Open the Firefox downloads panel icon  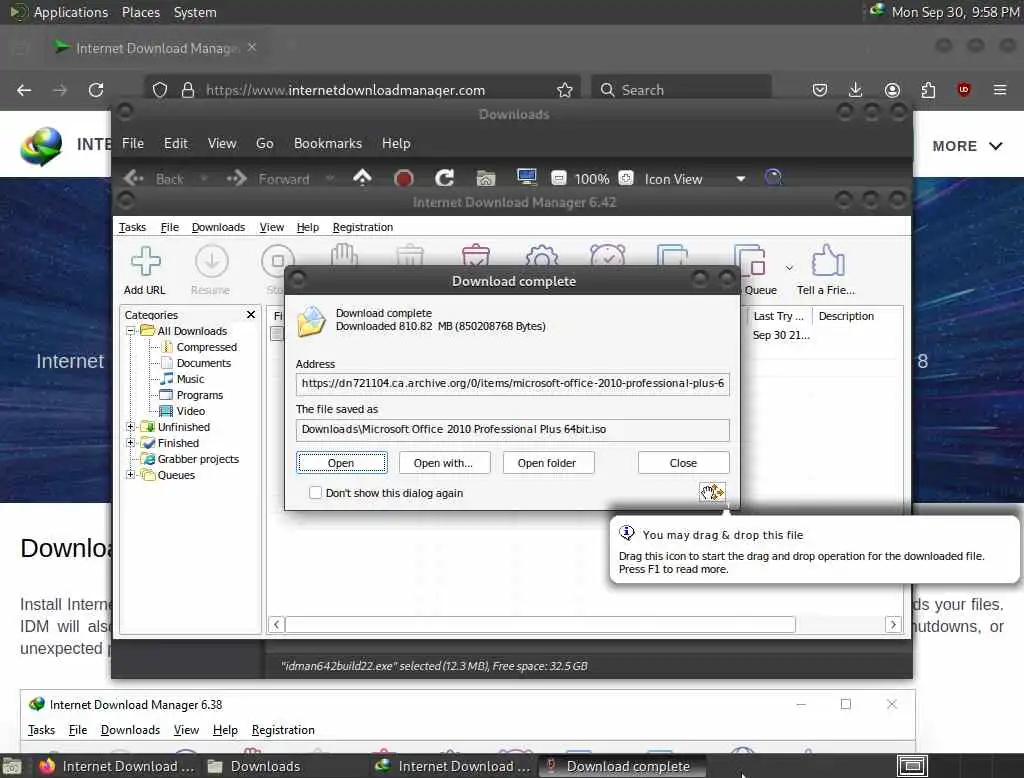coord(856,89)
